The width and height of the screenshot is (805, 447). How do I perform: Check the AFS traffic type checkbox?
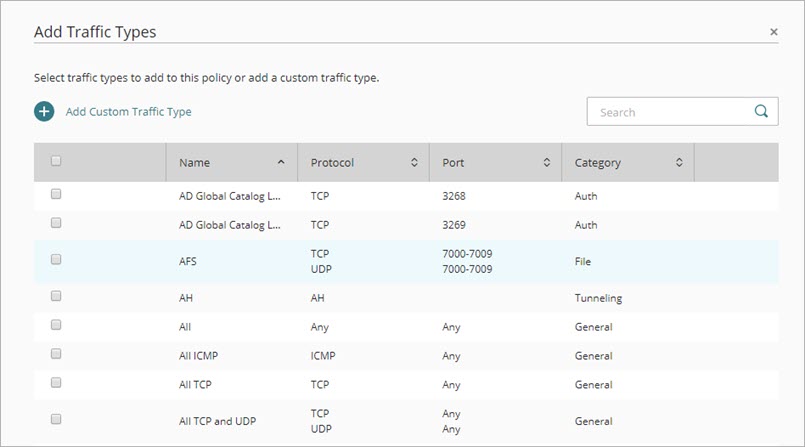click(x=56, y=259)
